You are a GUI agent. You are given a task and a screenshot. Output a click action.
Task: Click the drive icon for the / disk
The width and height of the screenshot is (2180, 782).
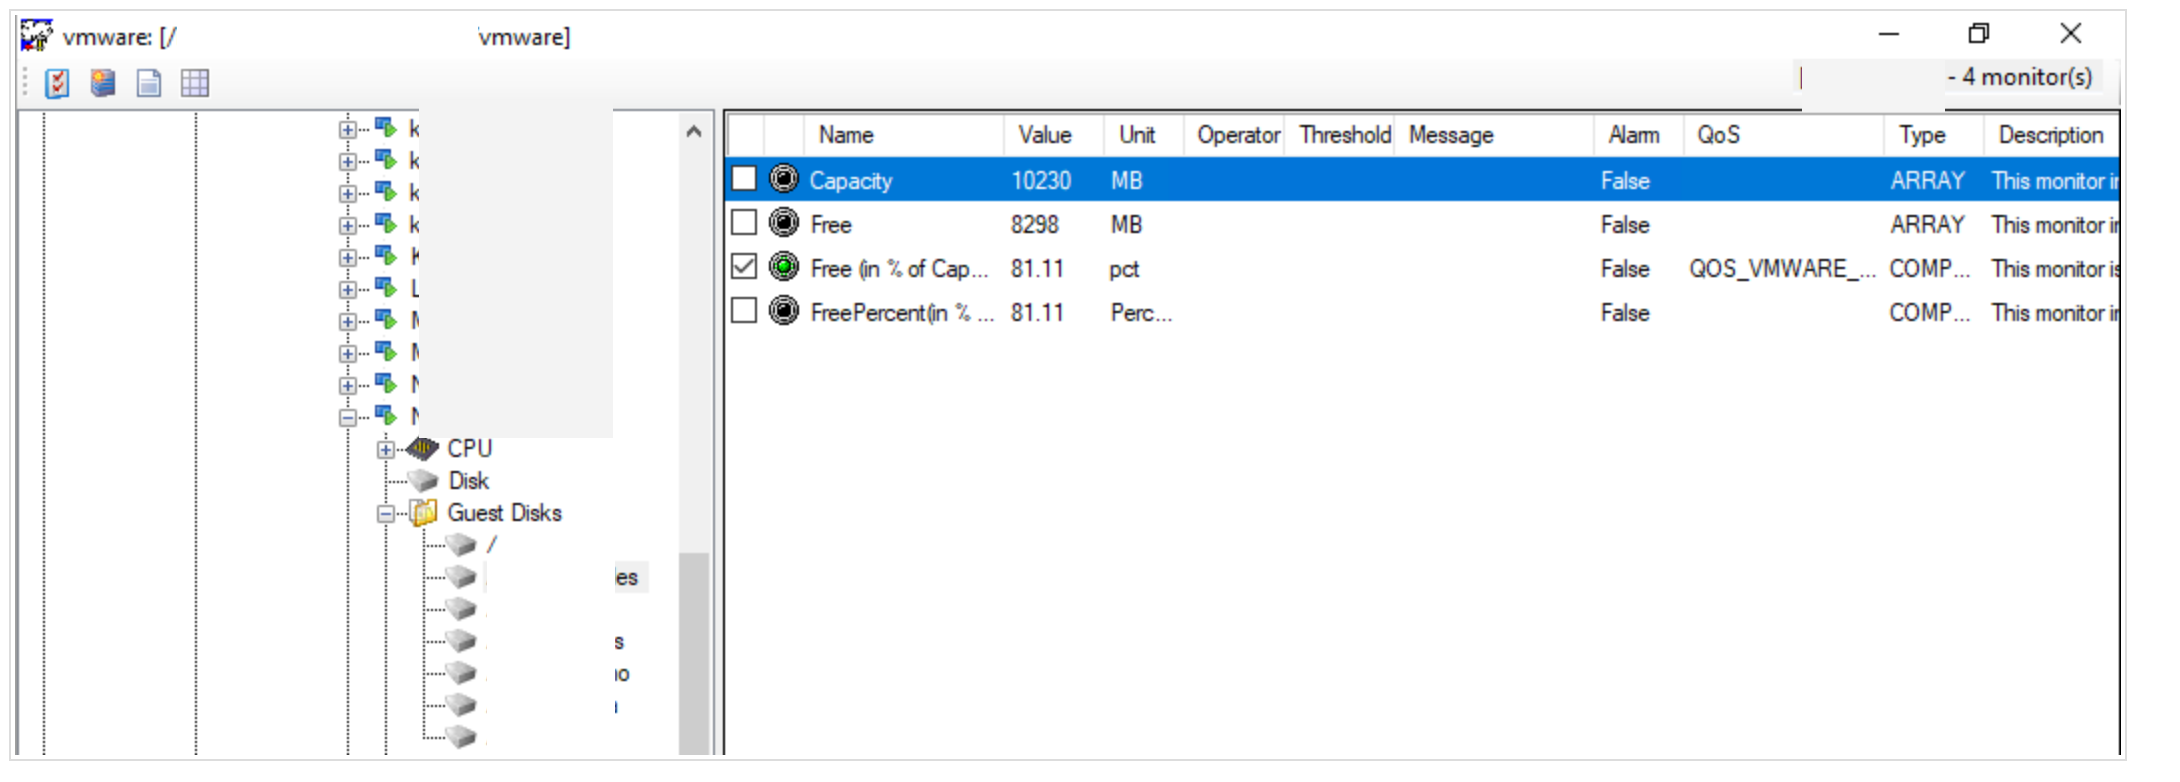[x=460, y=545]
